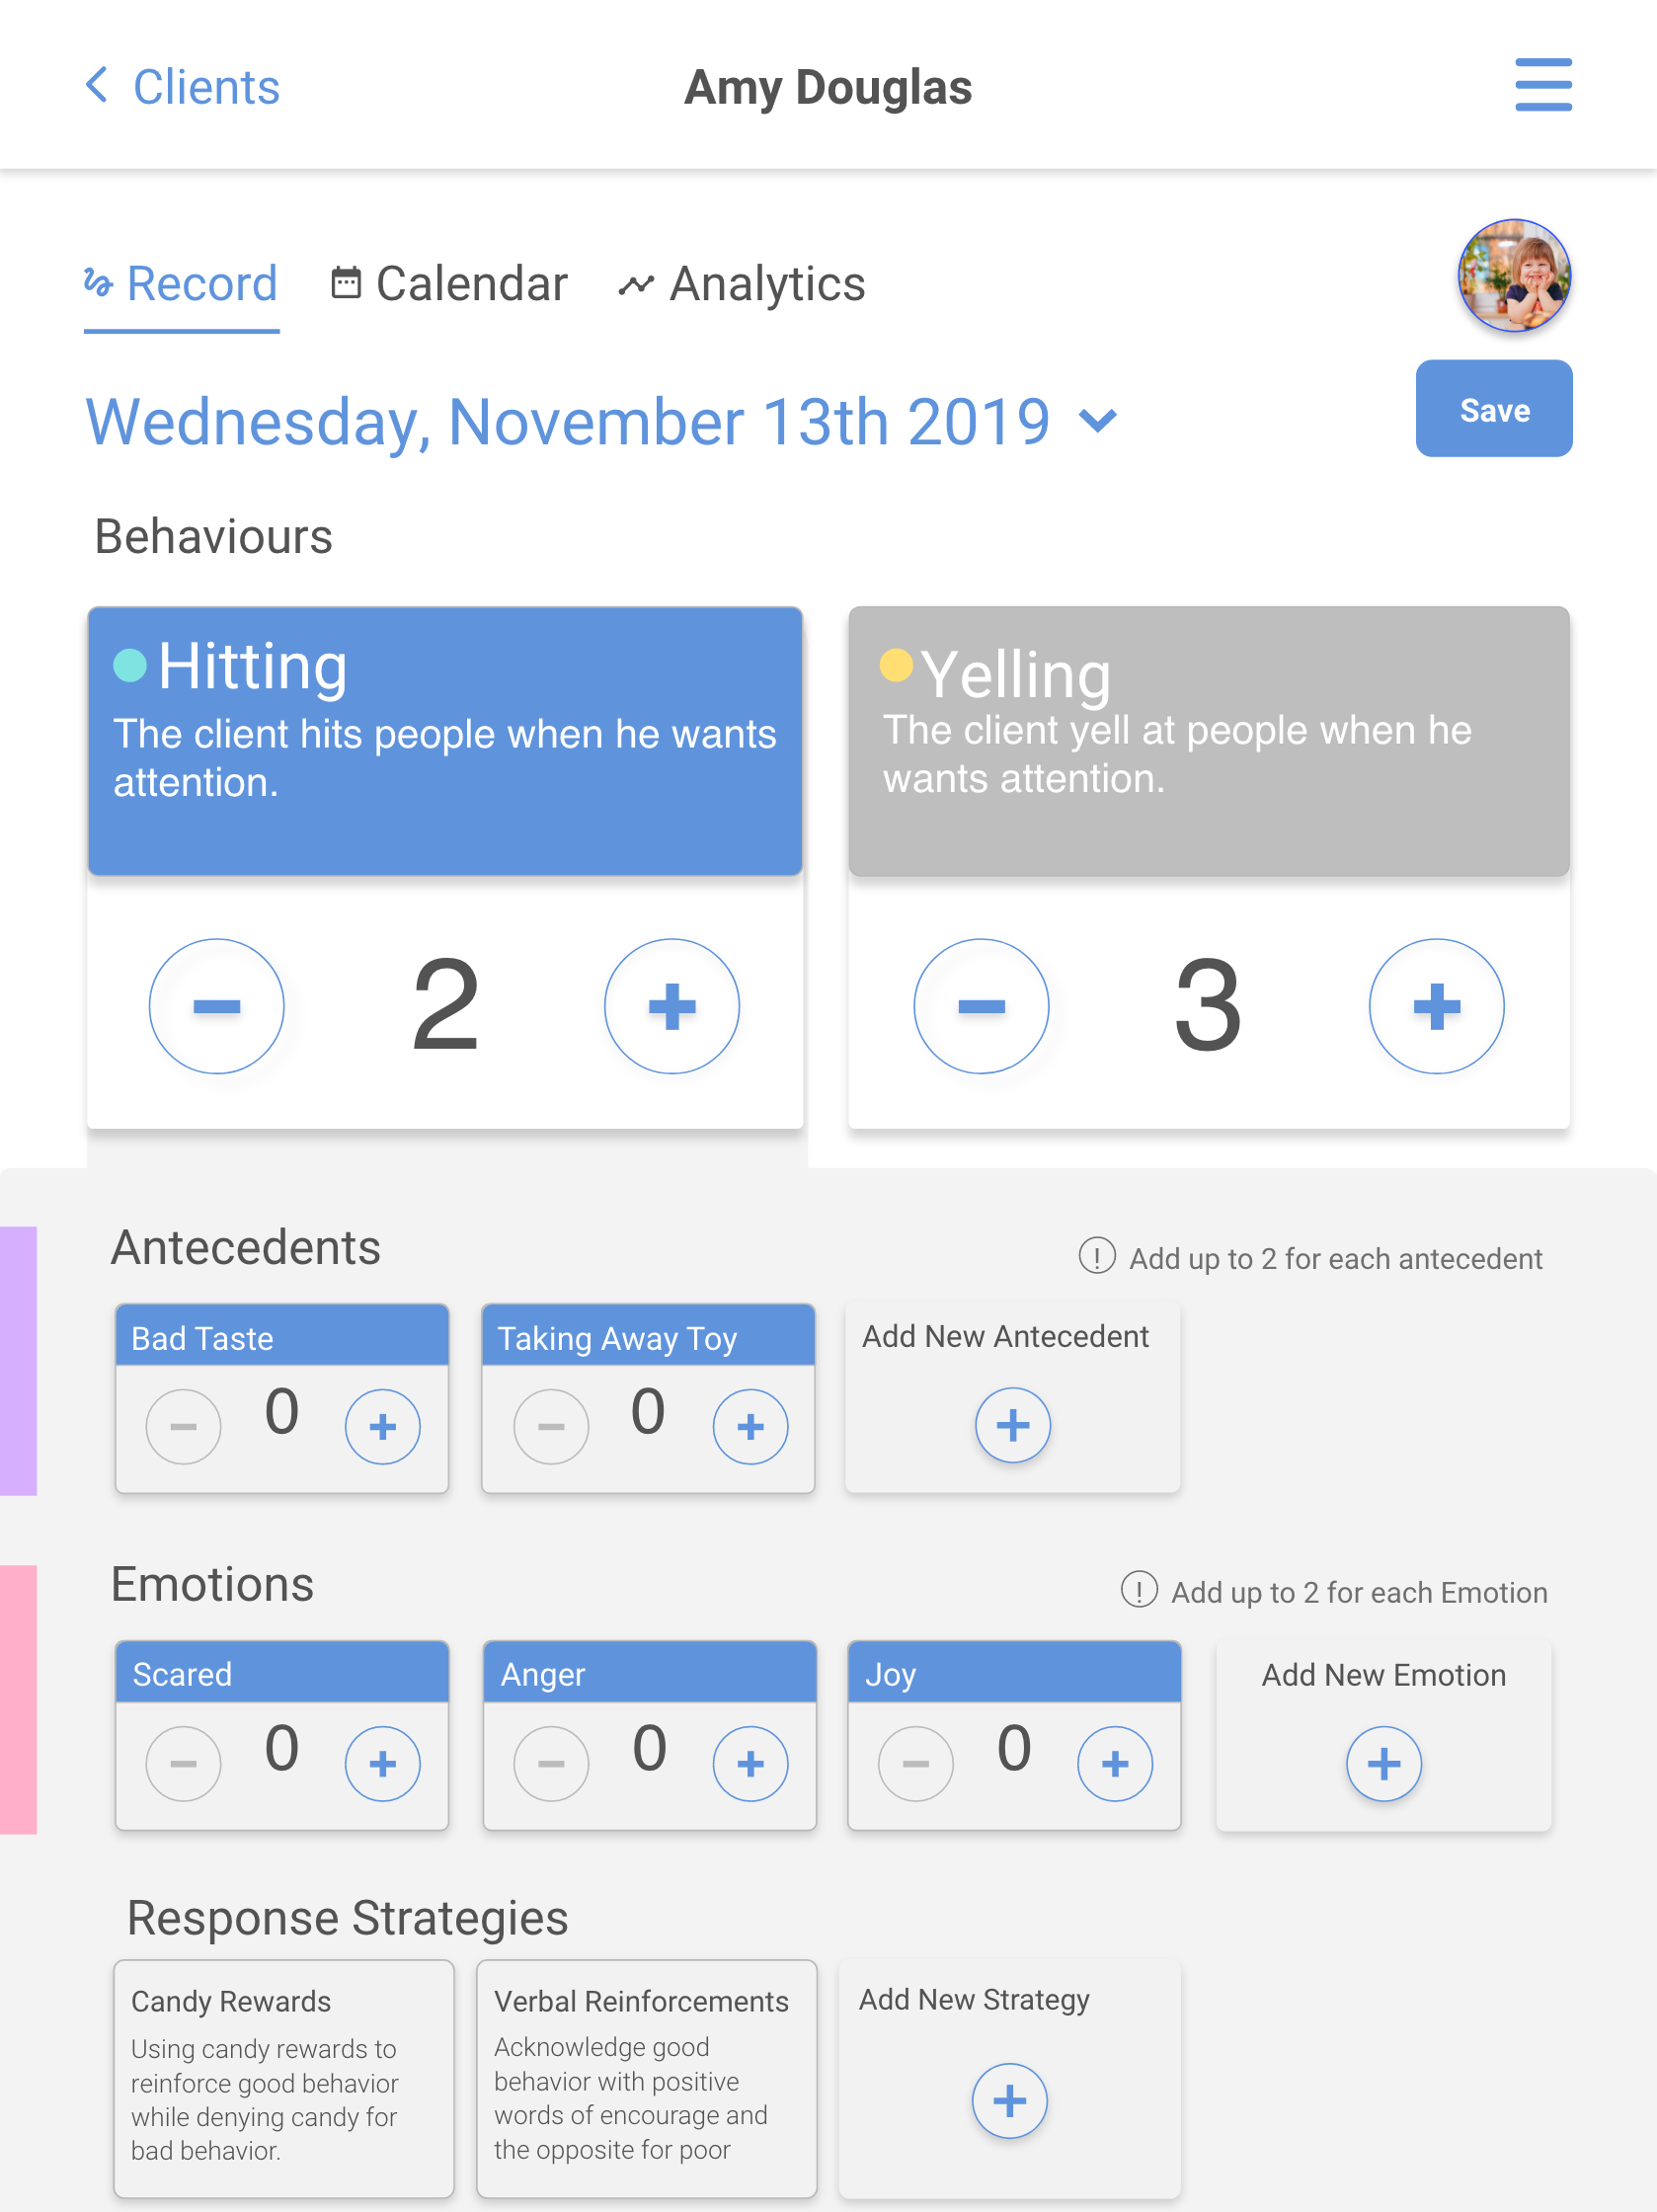1657x2212 pixels.
Task: Switch to the Calendar tab
Action: [449, 284]
